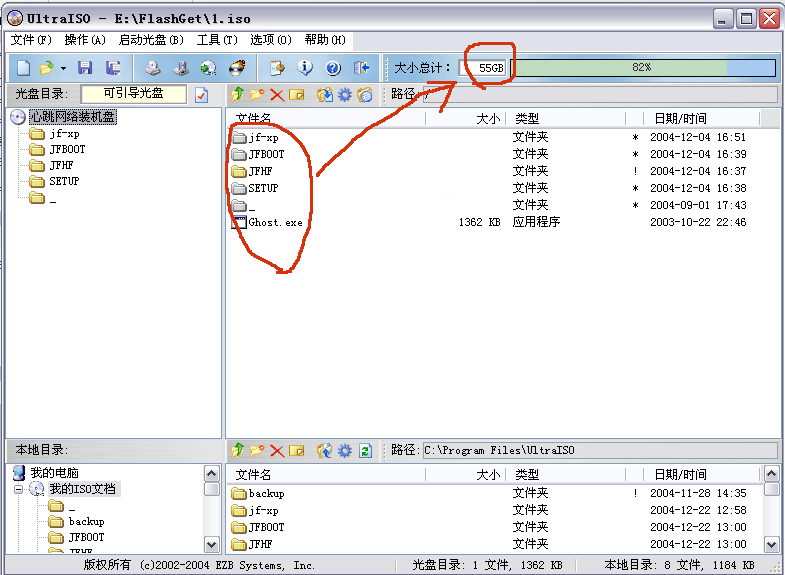
Task: Click local tree scrollbar down arrow
Action: tap(212, 544)
